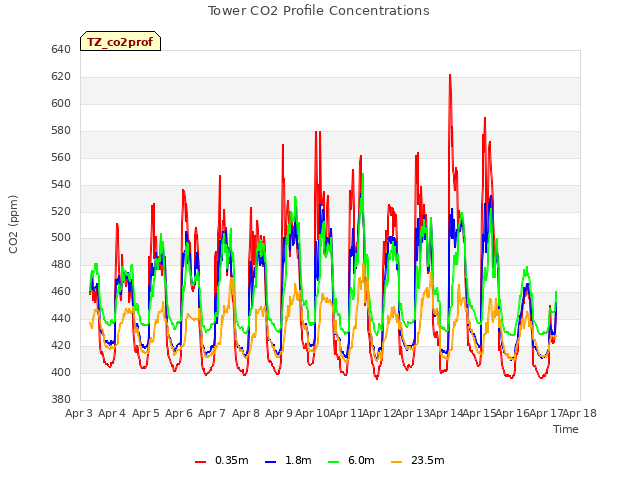The width and height of the screenshot is (640, 480).
Task: Click the 580 y-axis tick value
Action: (61, 131)
